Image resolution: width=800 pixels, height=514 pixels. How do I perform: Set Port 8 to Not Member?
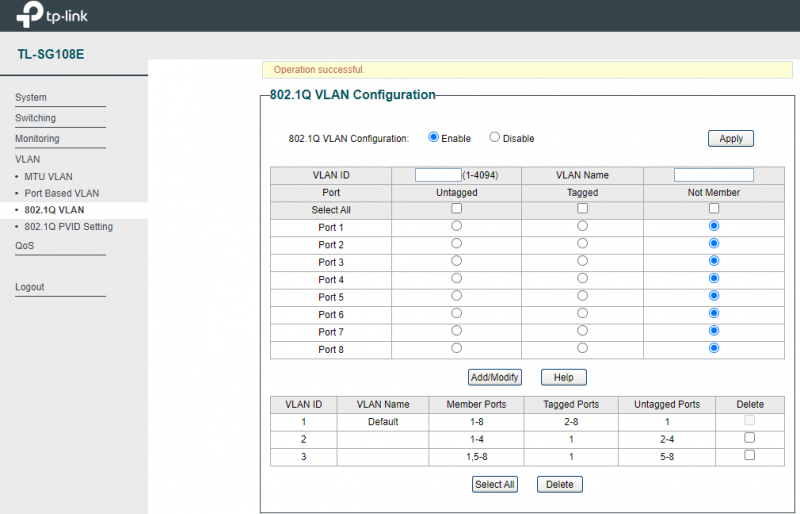(714, 349)
